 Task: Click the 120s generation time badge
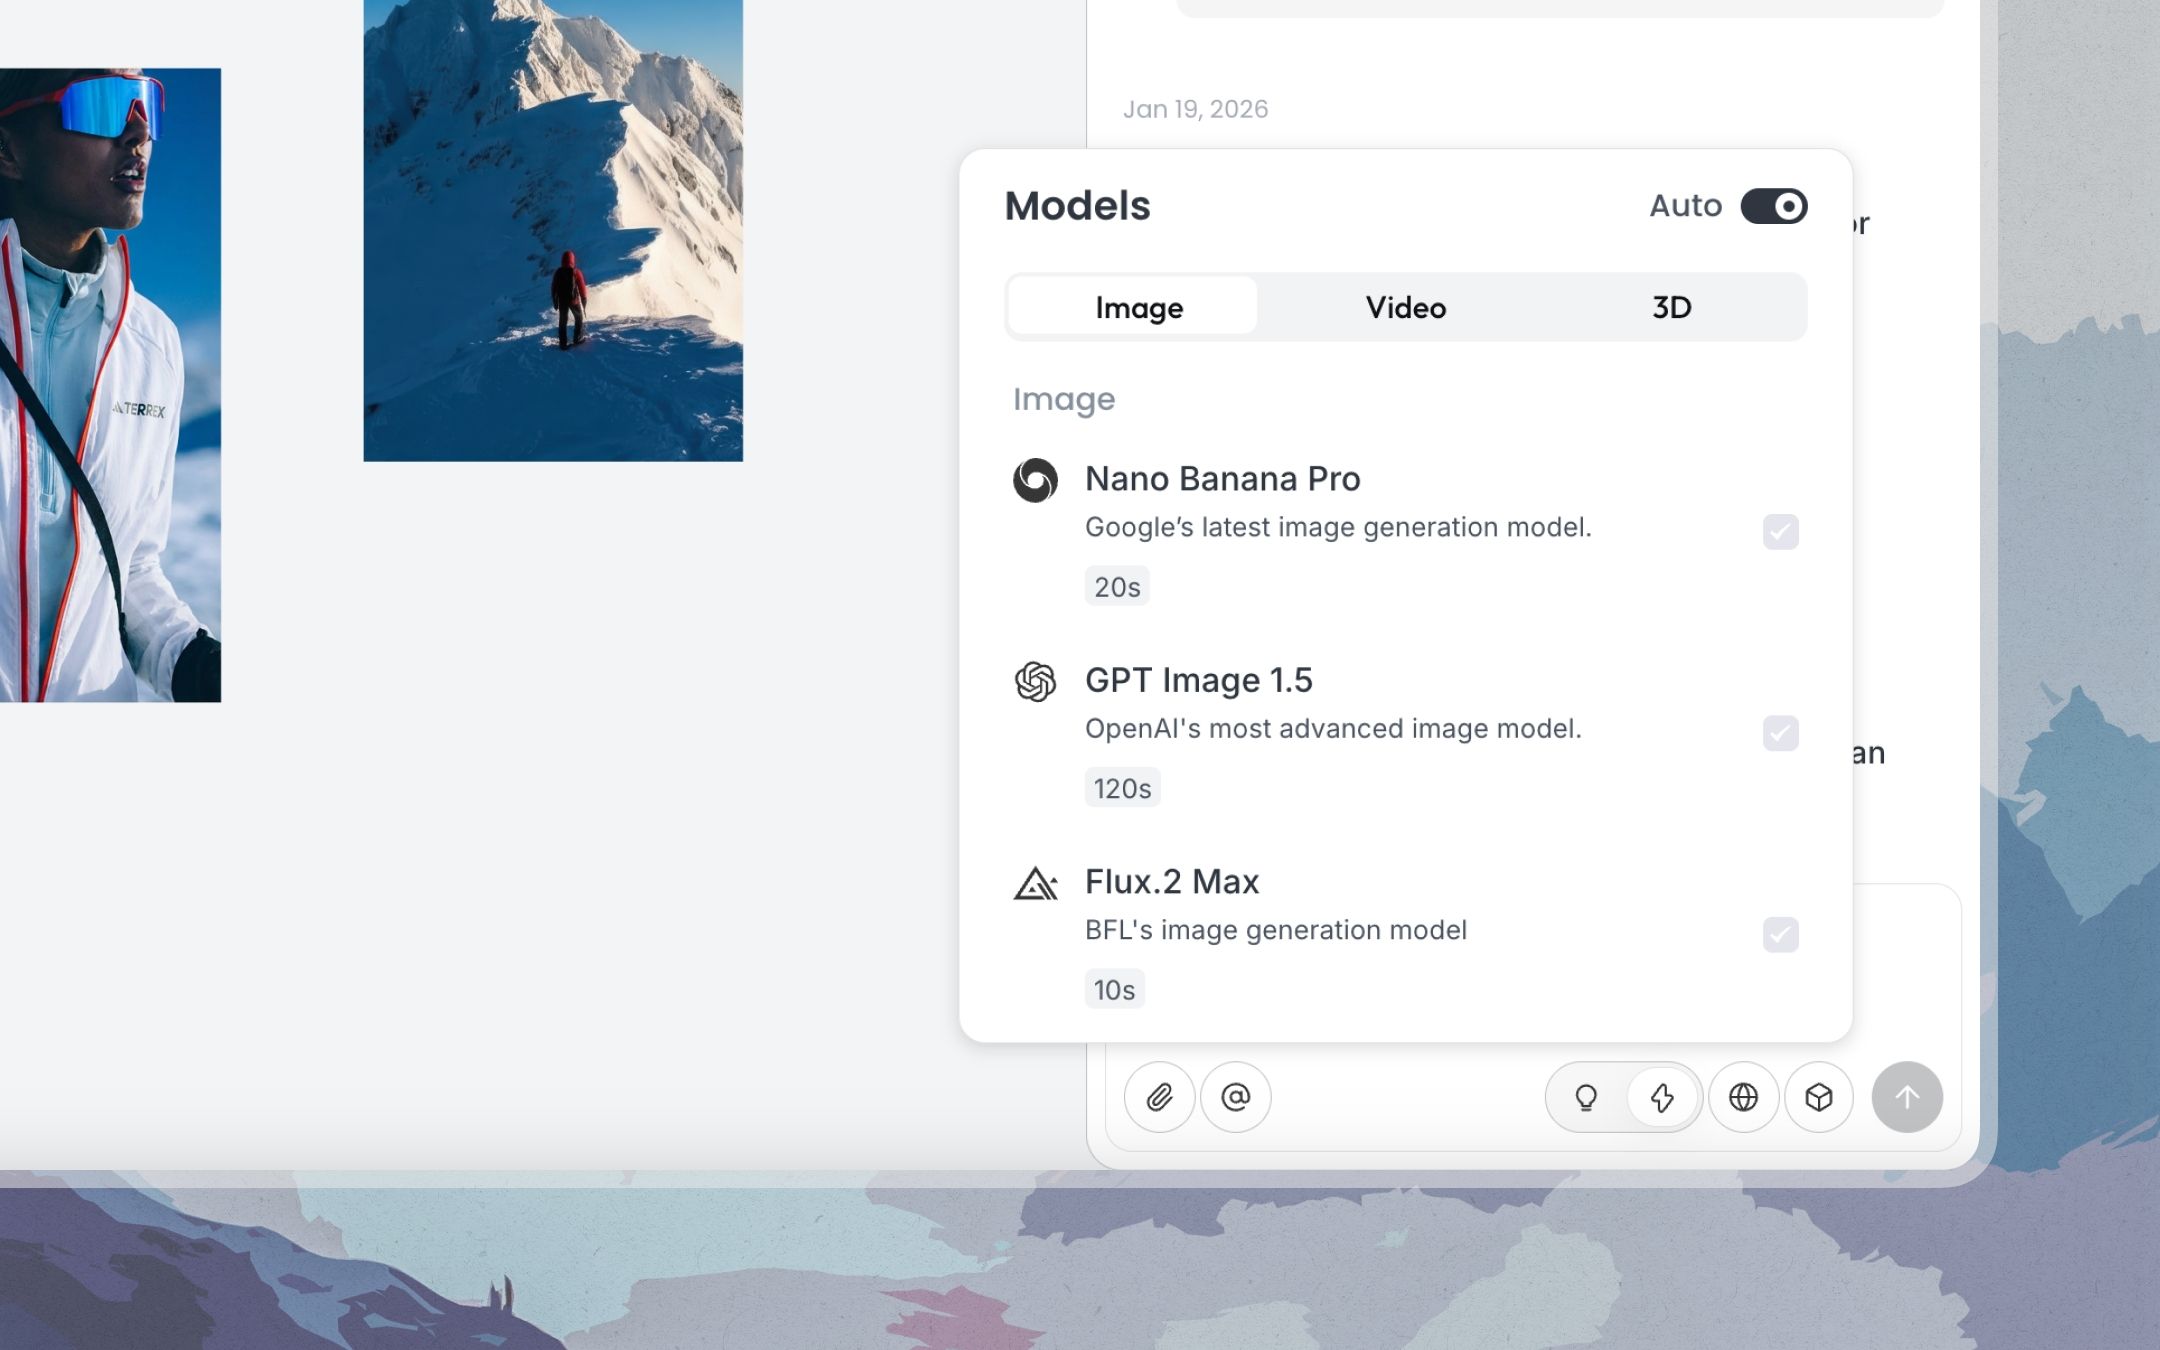[x=1122, y=788]
